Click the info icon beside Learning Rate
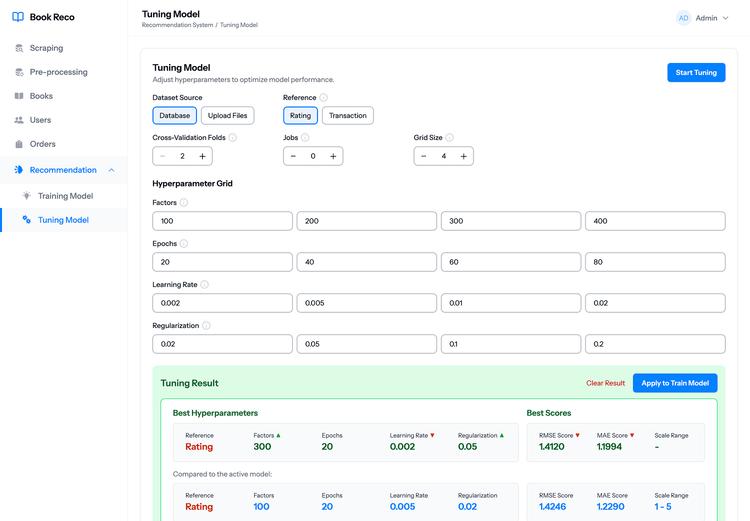 pos(204,285)
